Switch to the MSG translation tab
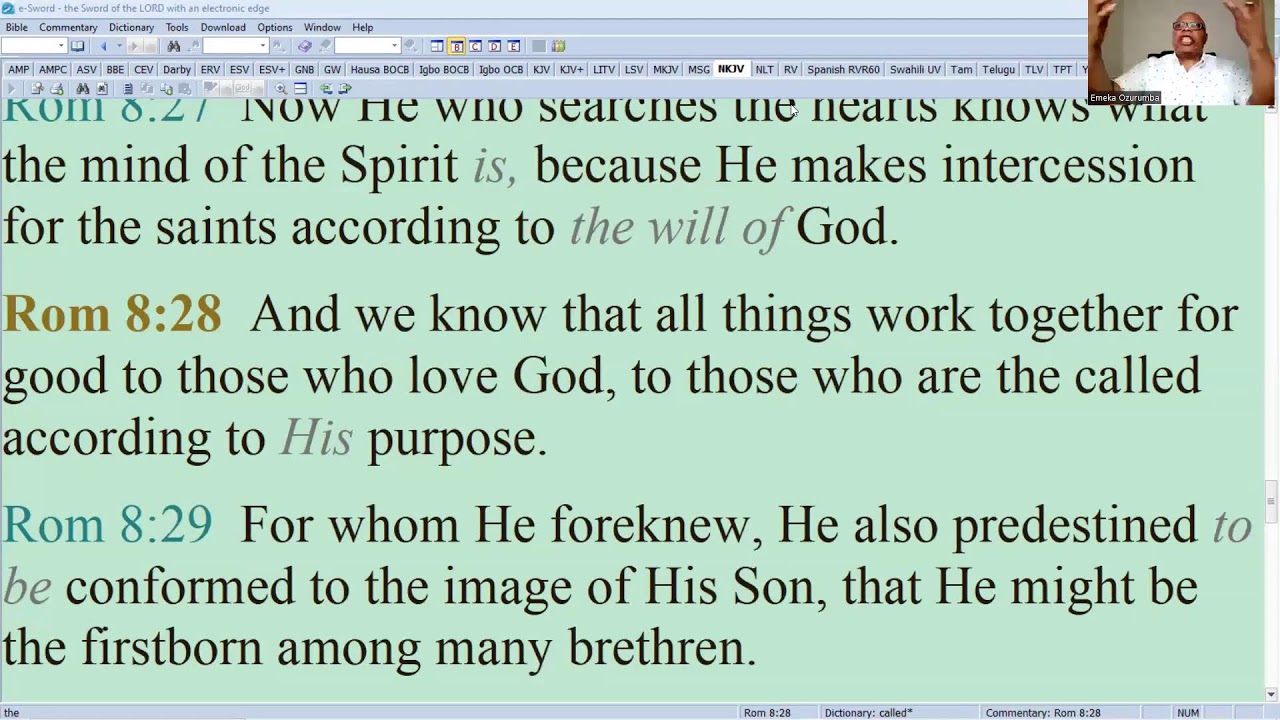1280x720 pixels. click(699, 69)
